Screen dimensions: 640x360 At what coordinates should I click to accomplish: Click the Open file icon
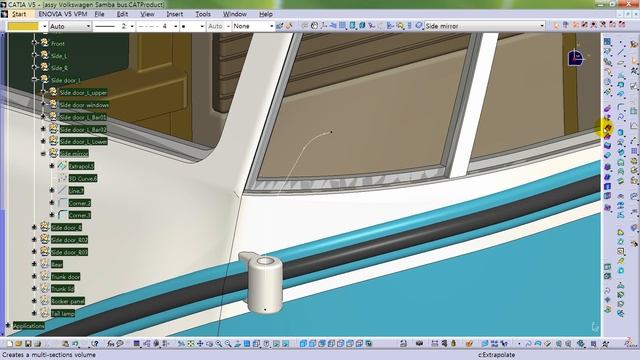19,344
